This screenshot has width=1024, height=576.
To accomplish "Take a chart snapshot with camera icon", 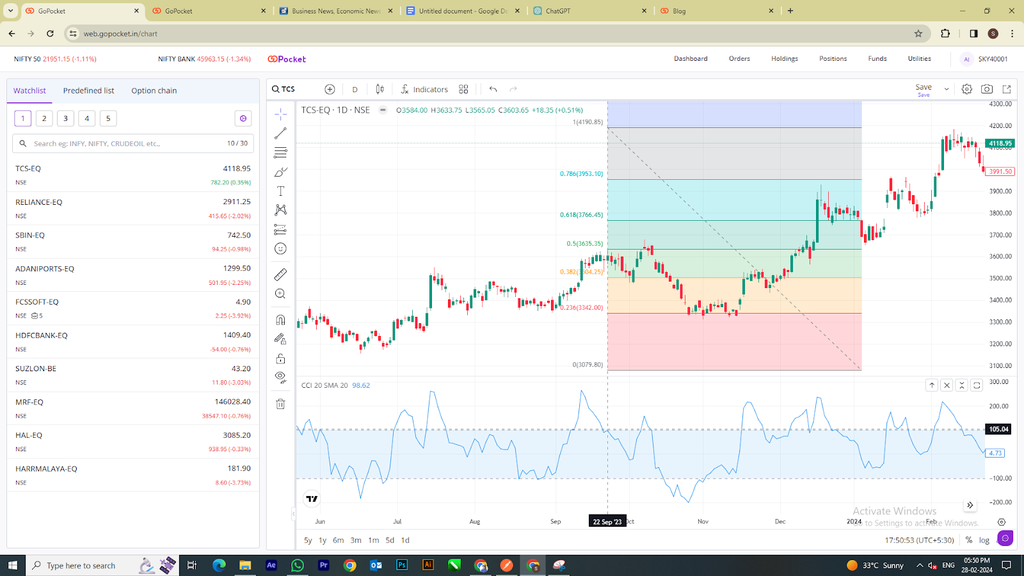I will [987, 89].
